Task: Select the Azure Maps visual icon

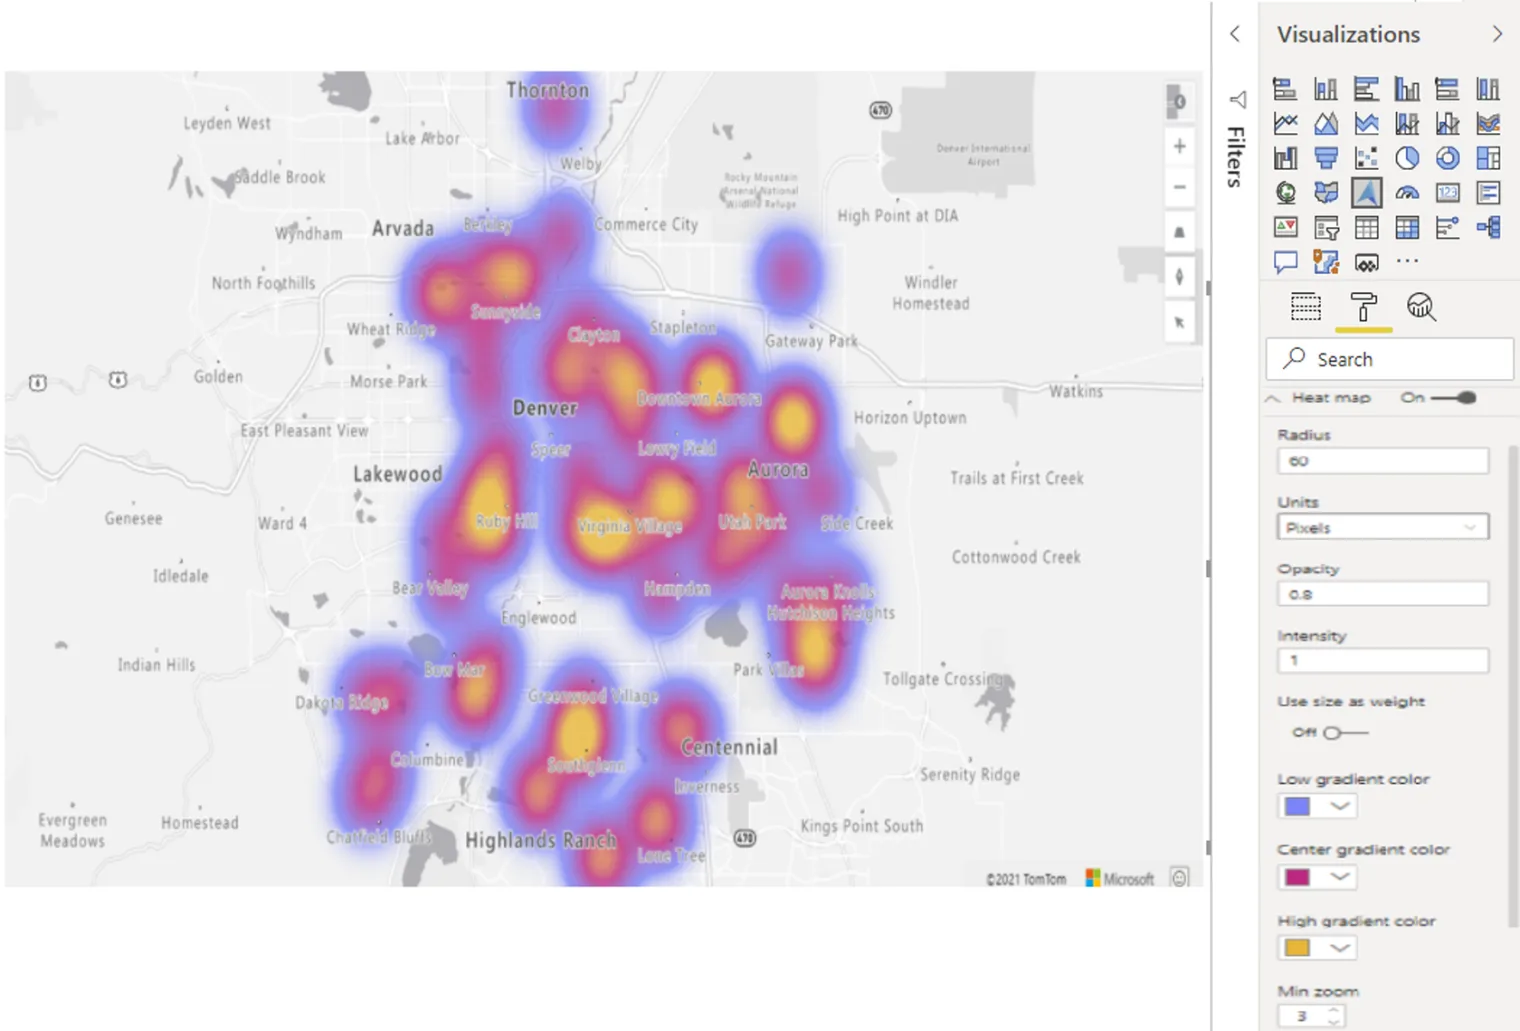Action: [x=1366, y=192]
